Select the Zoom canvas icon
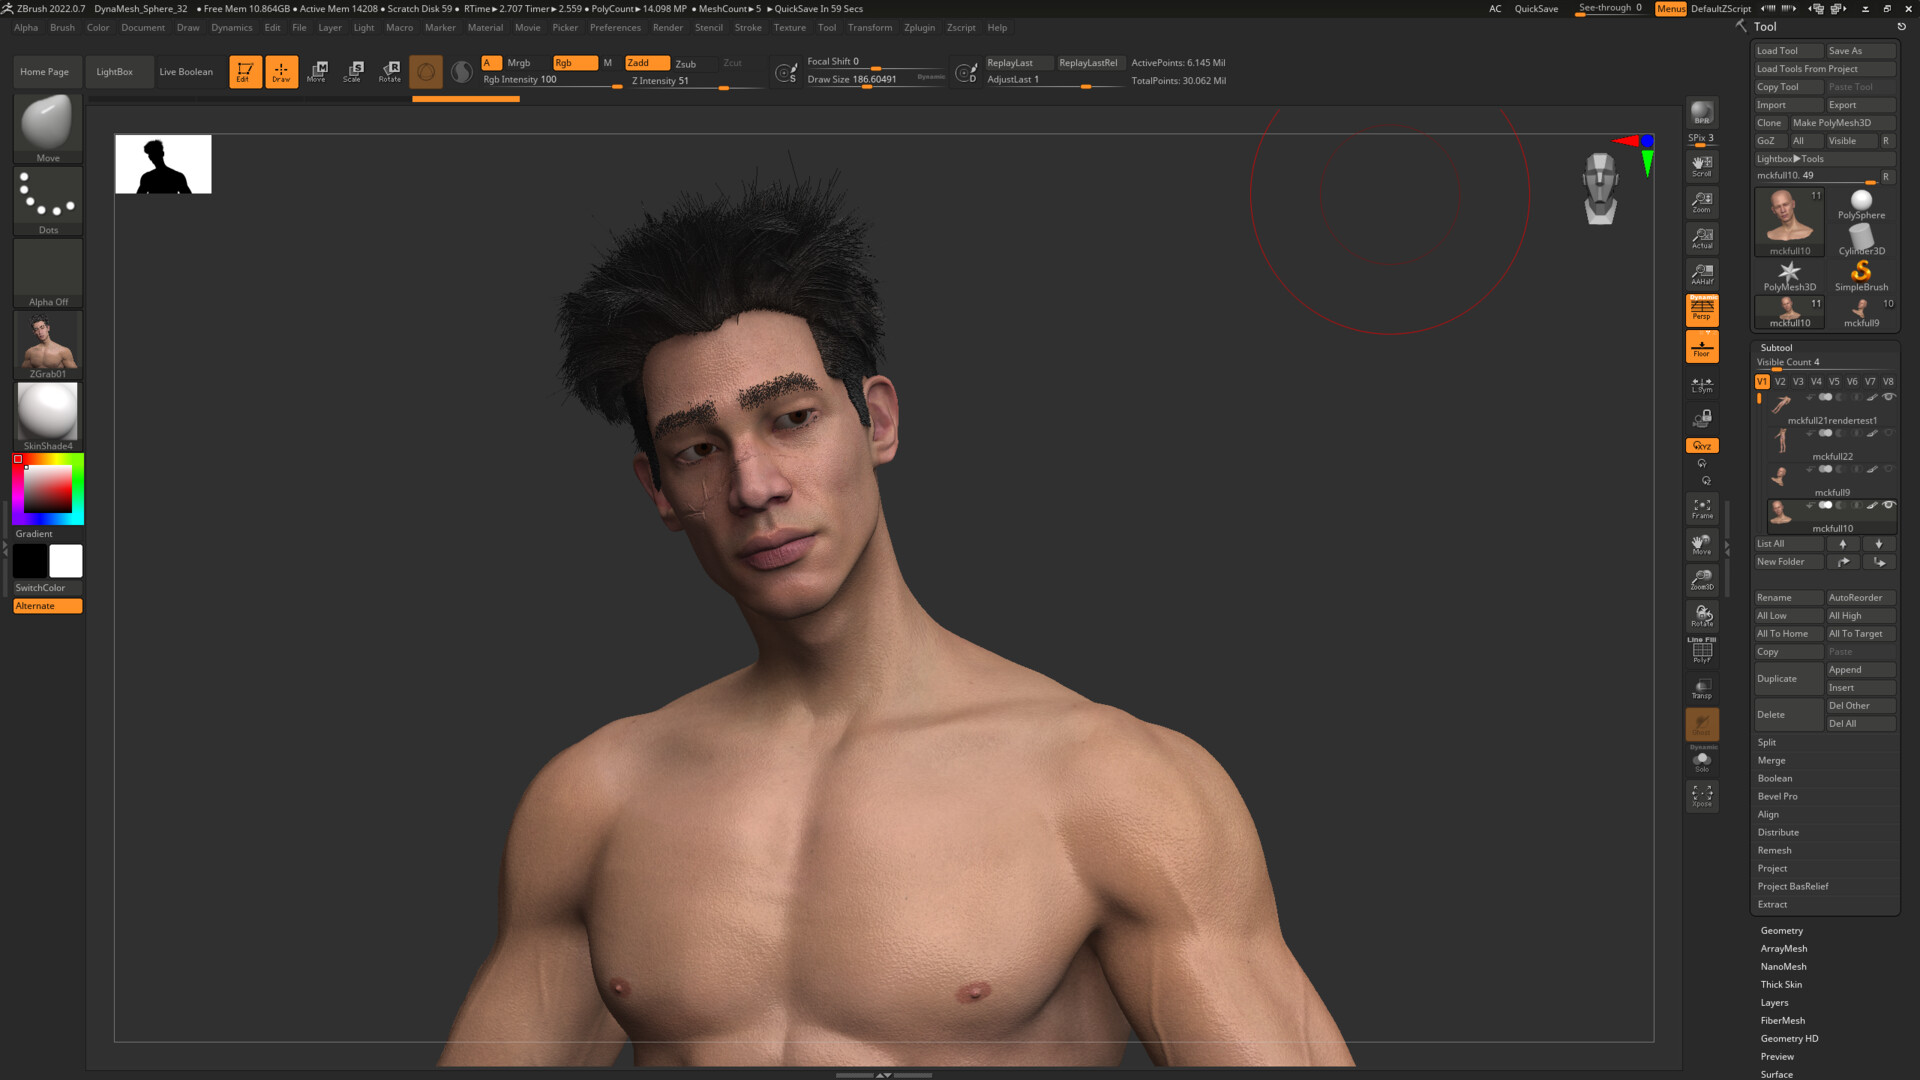This screenshot has height=1080, width=1920. coord(1701,203)
